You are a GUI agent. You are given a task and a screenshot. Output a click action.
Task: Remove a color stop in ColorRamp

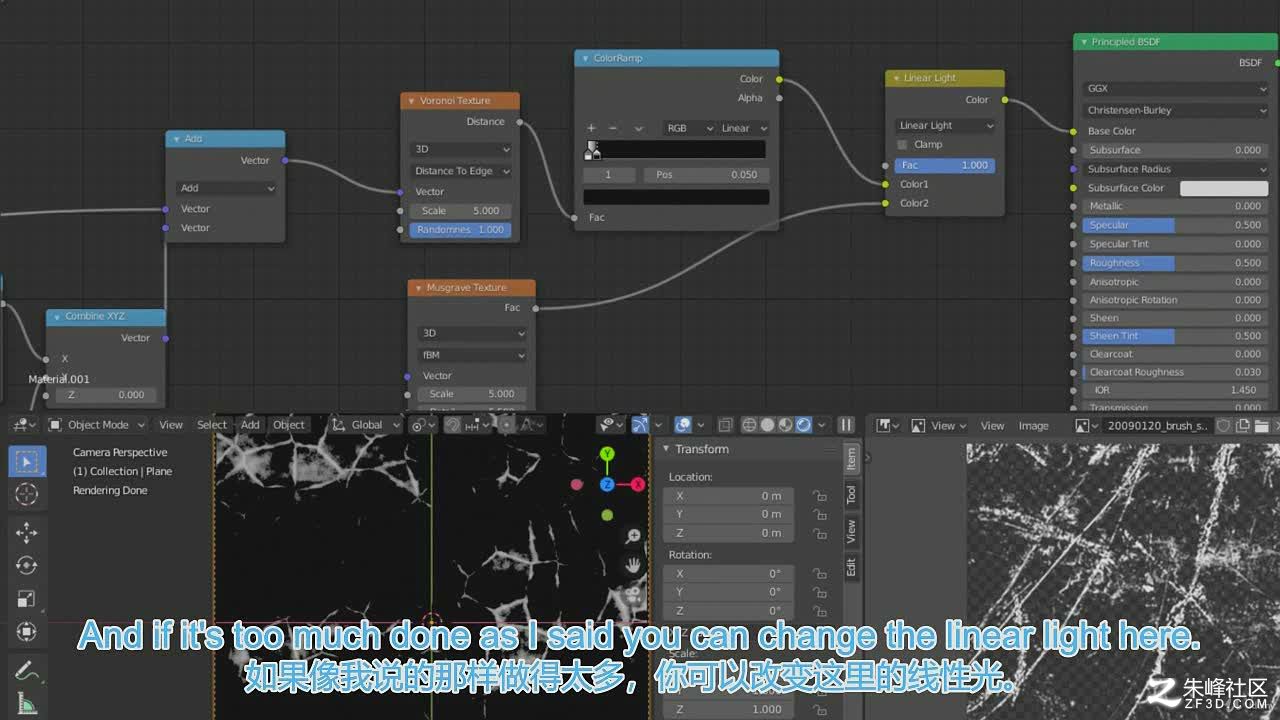pos(613,128)
